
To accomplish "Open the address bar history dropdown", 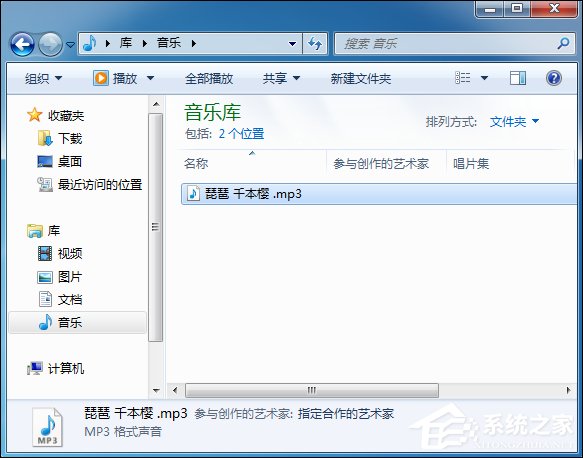I will (x=293, y=44).
